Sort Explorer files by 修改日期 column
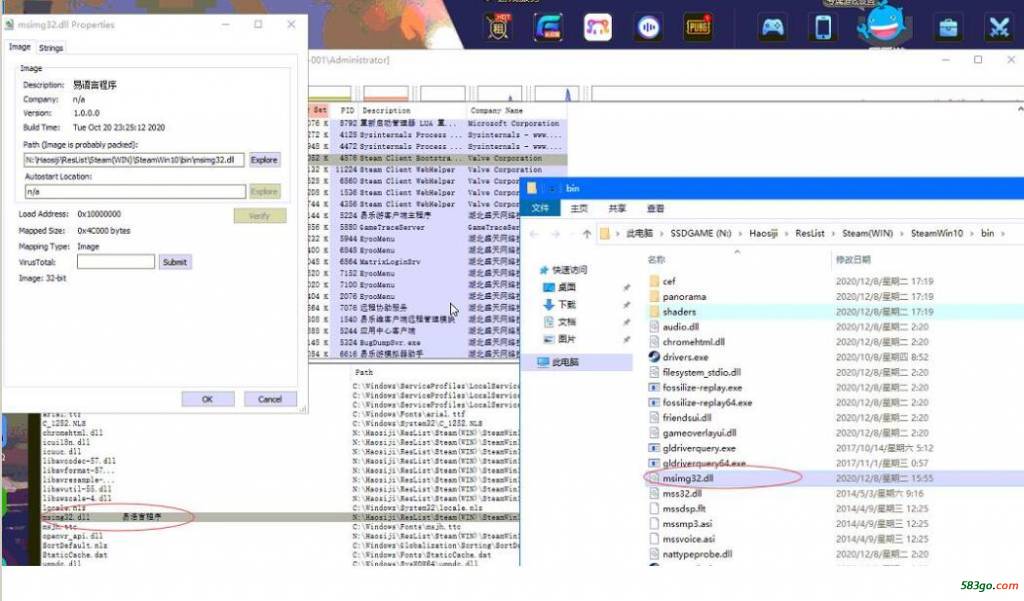This screenshot has height=601, width=1024. point(853,259)
